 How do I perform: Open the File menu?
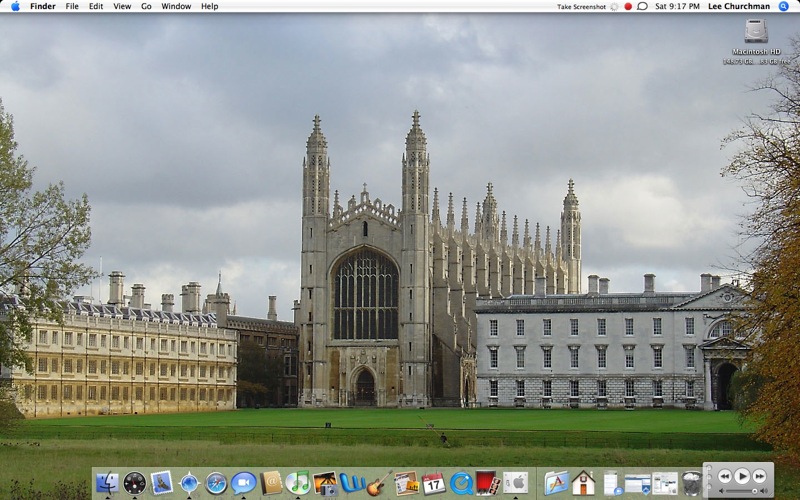pyautogui.click(x=72, y=6)
